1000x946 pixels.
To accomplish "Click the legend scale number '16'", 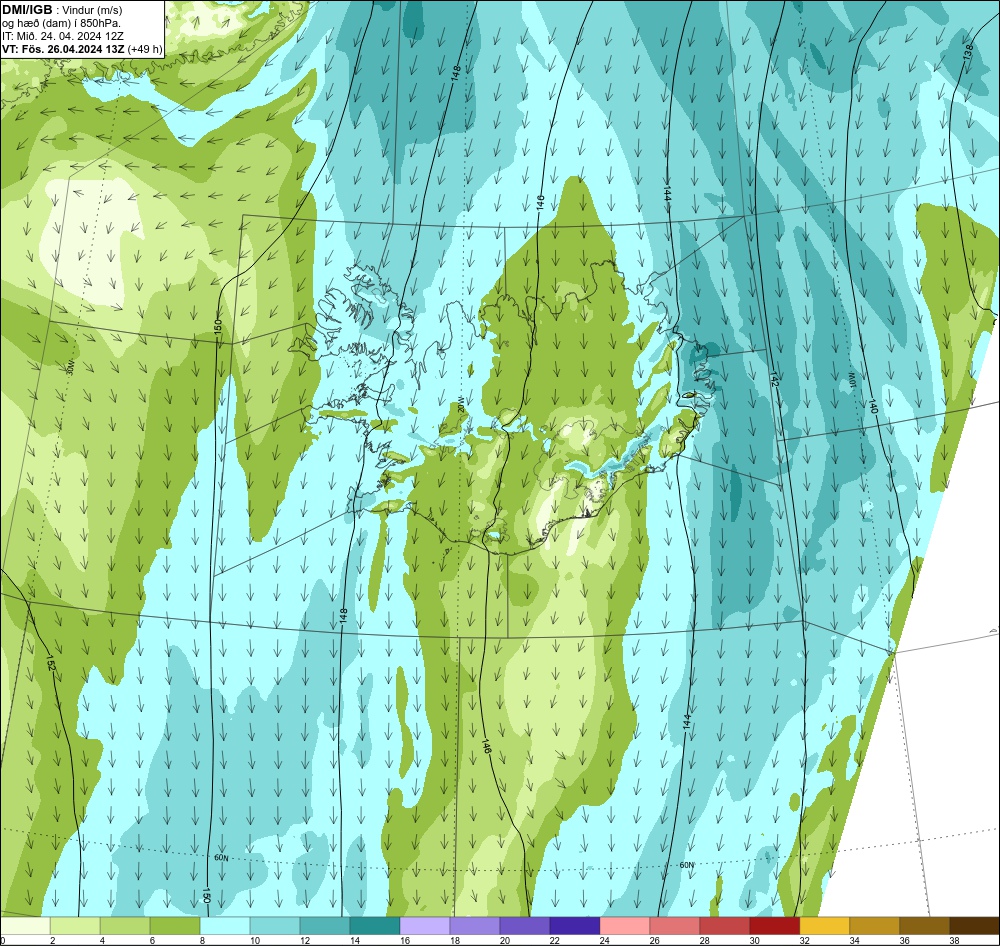I will click(x=405, y=940).
